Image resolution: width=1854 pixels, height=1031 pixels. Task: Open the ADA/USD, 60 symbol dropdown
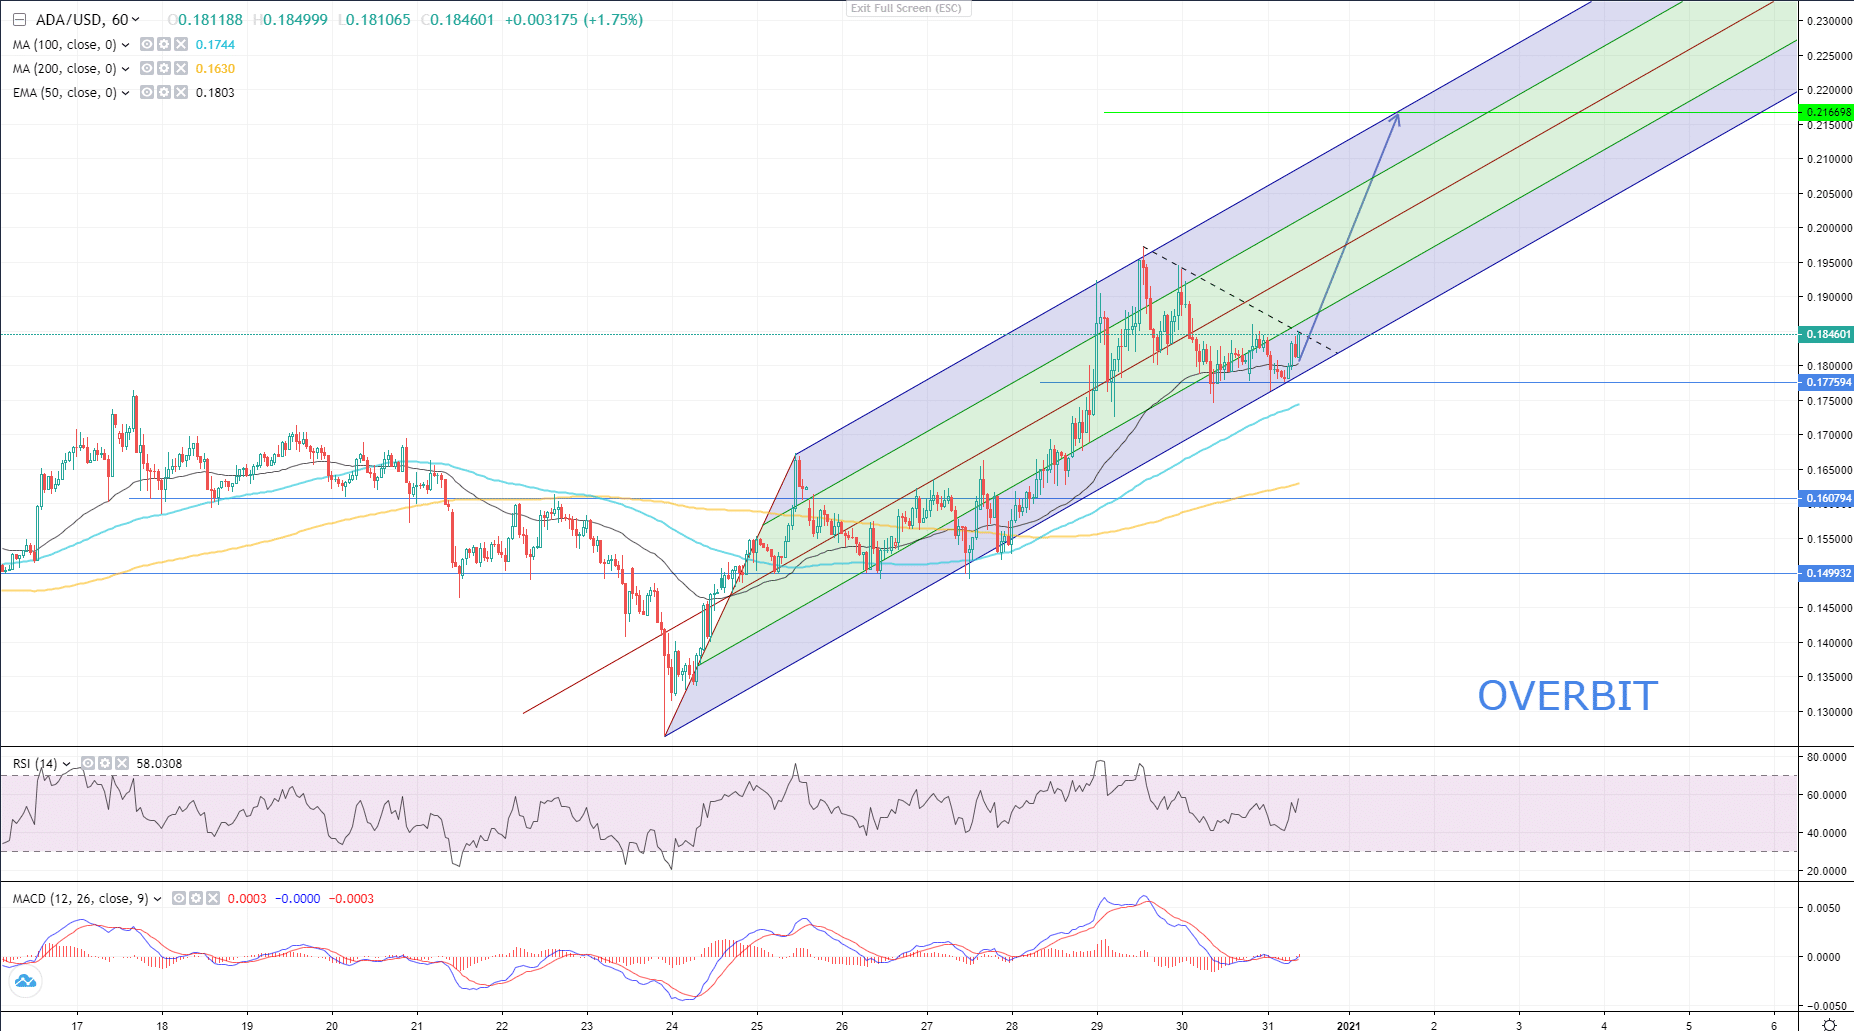coord(136,20)
